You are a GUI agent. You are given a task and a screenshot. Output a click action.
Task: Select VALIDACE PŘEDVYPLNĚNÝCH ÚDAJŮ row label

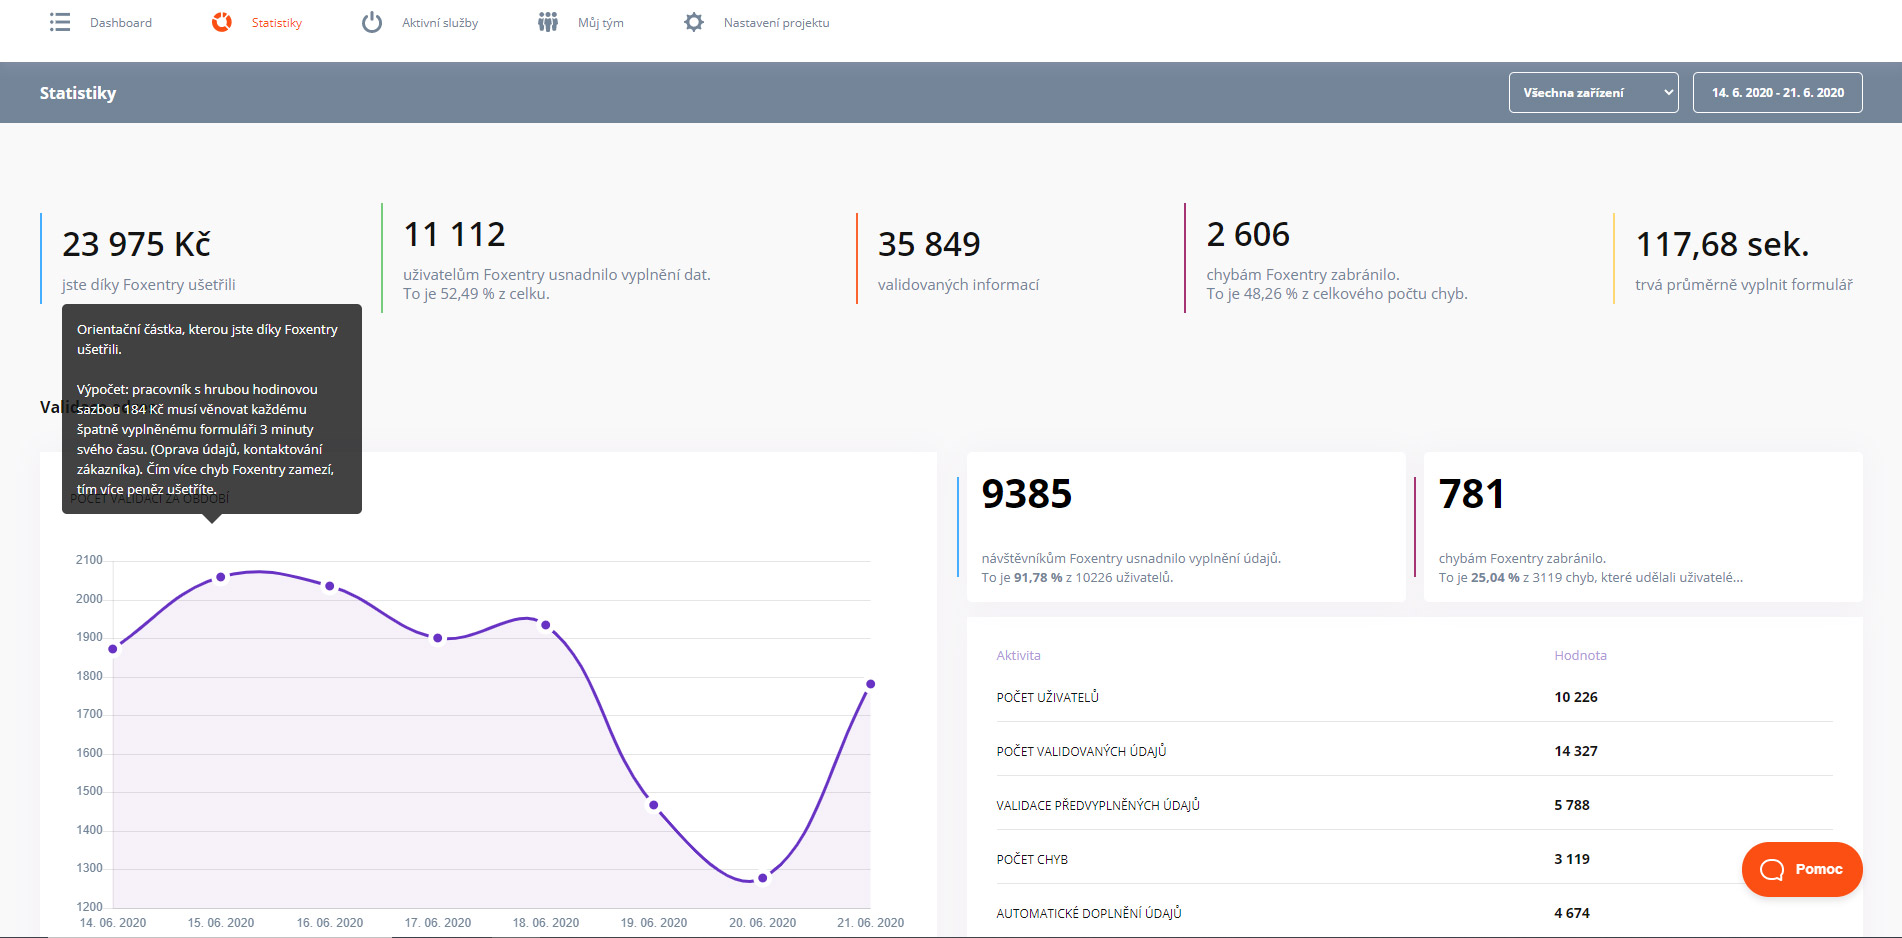coord(1098,806)
